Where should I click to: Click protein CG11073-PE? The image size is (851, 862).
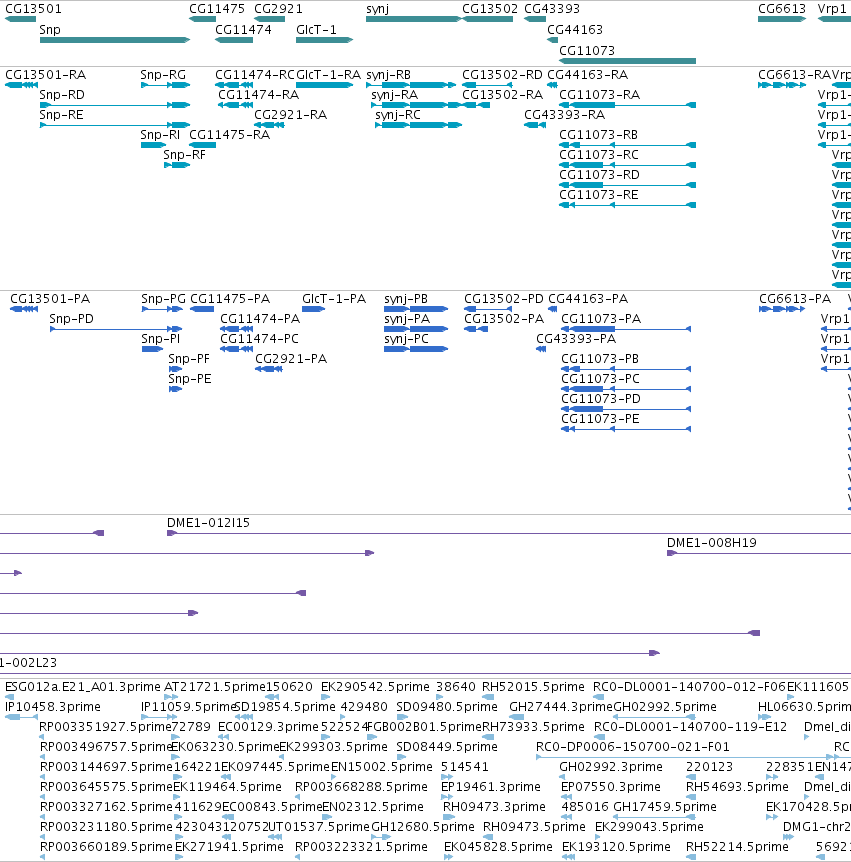pyautogui.click(x=626, y=429)
